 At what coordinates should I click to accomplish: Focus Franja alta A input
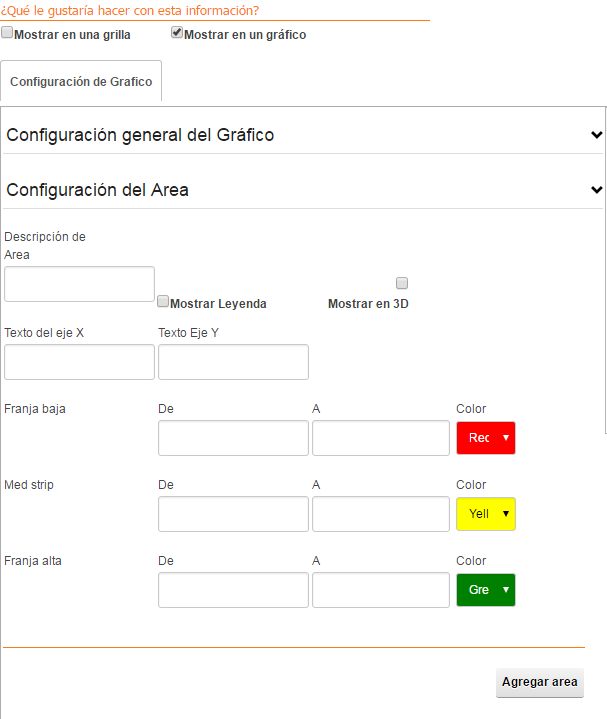point(381,590)
